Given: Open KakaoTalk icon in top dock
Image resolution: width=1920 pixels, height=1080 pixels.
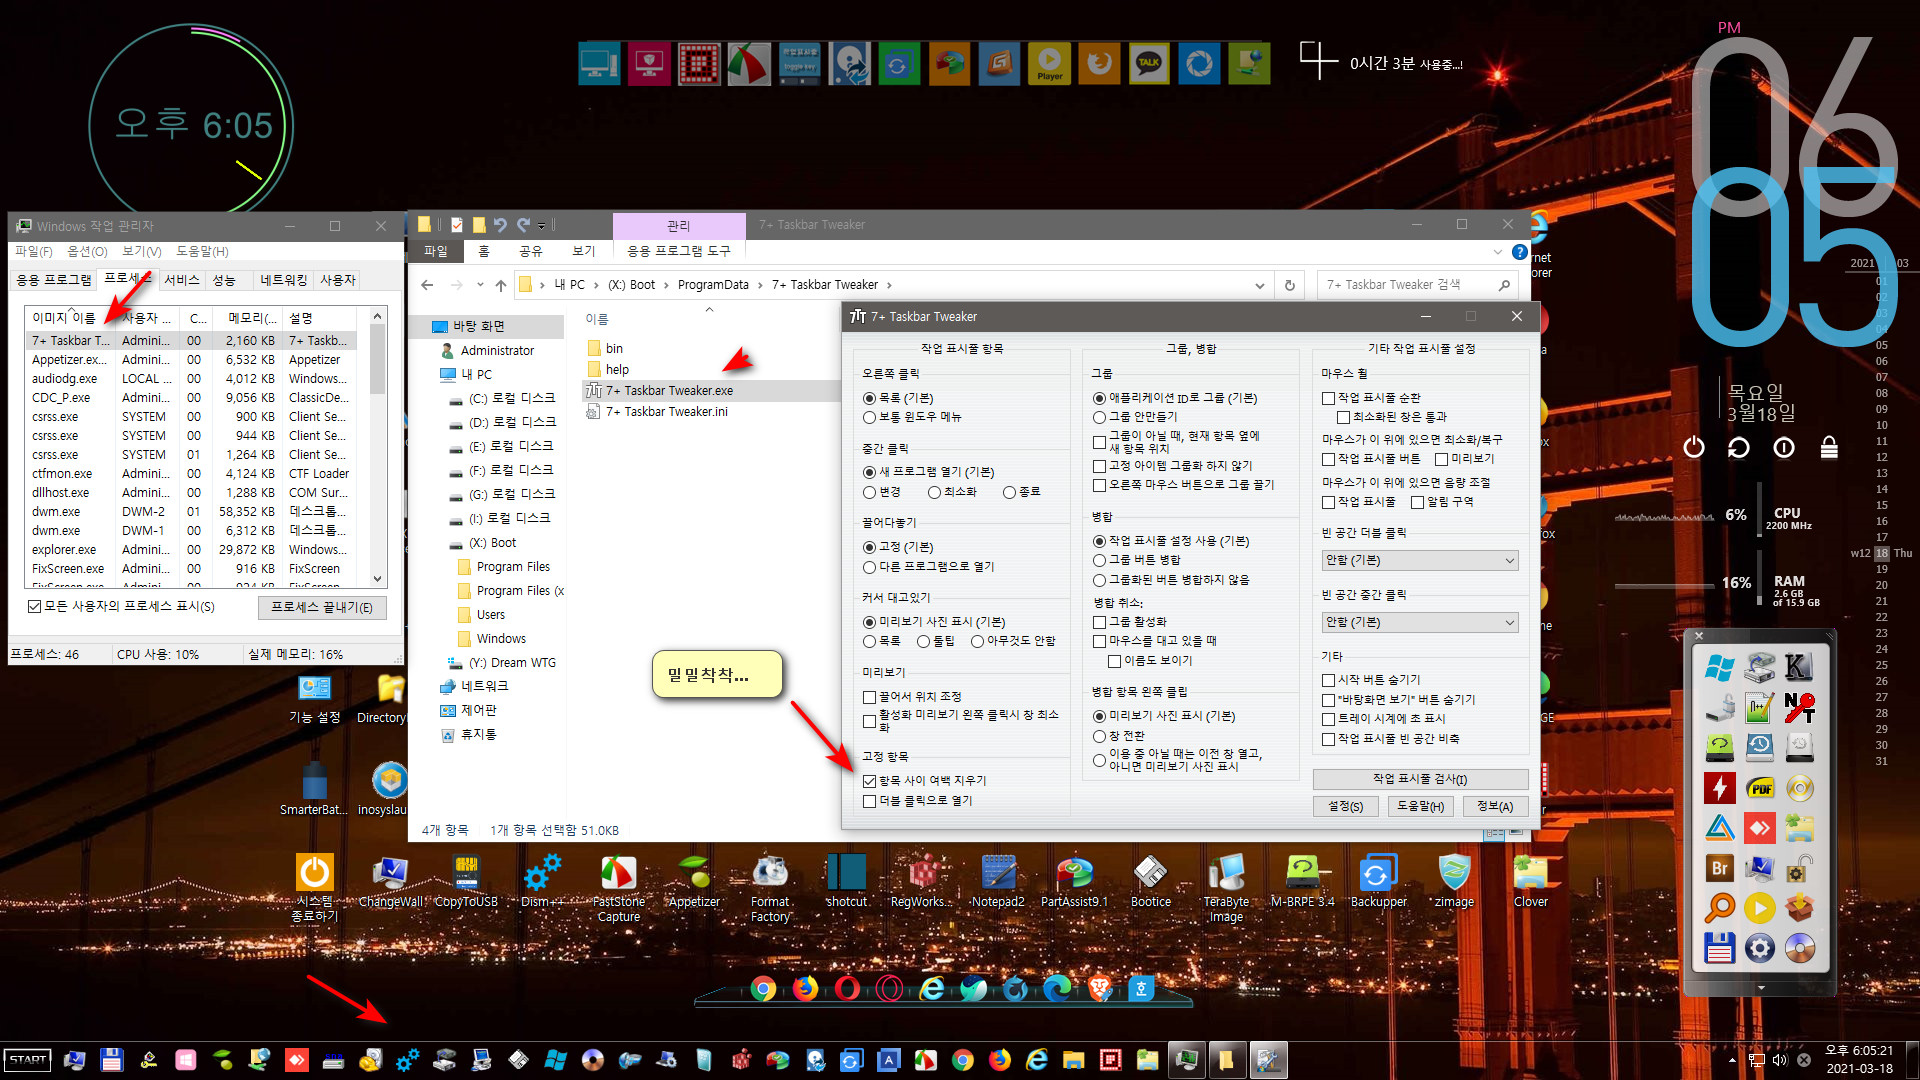Looking at the screenshot, I should [x=1149, y=64].
